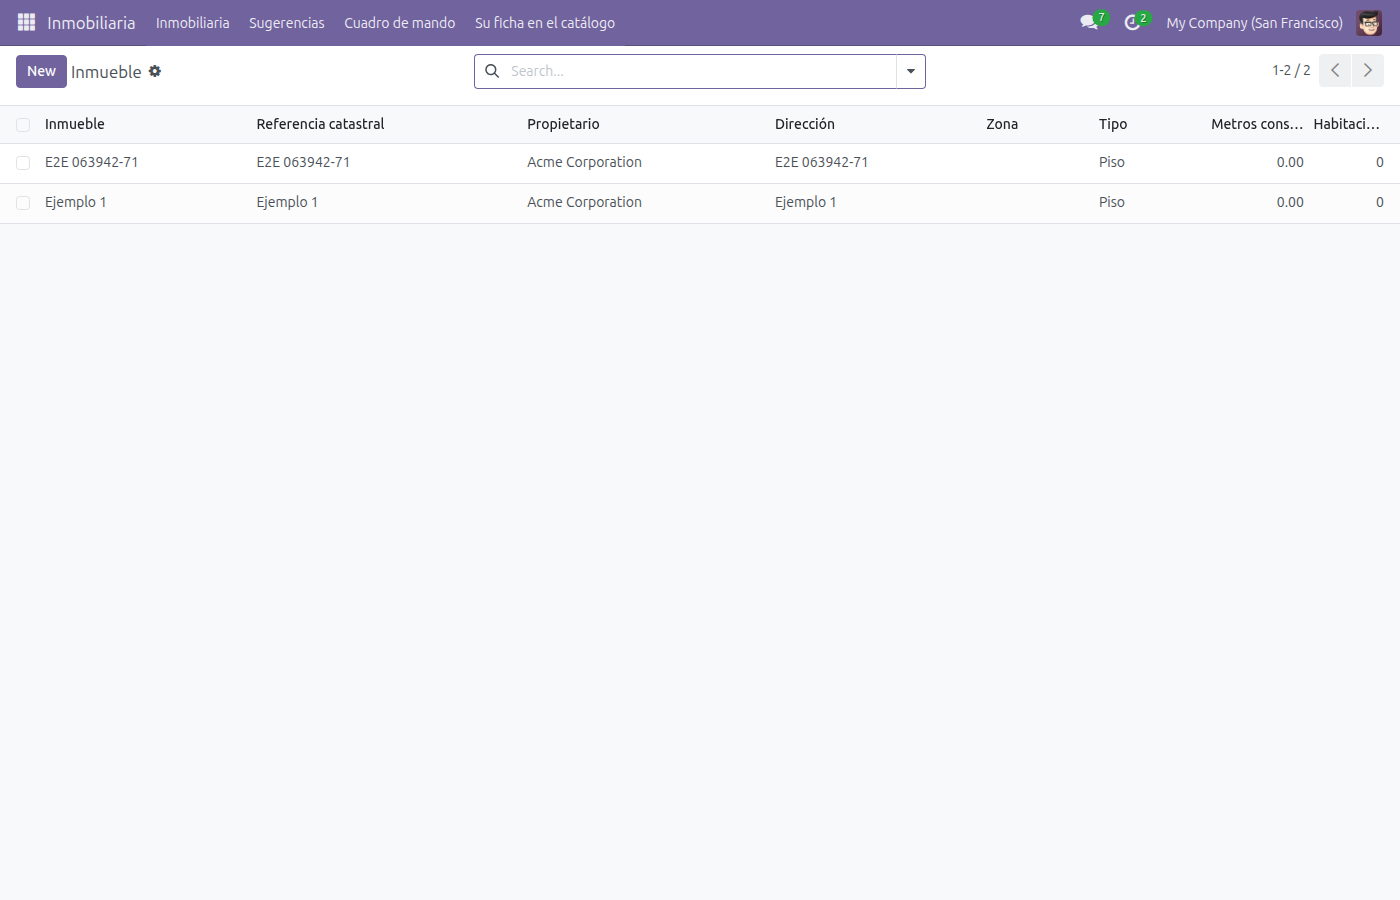Click the New button
This screenshot has width=1400, height=900.
(41, 71)
